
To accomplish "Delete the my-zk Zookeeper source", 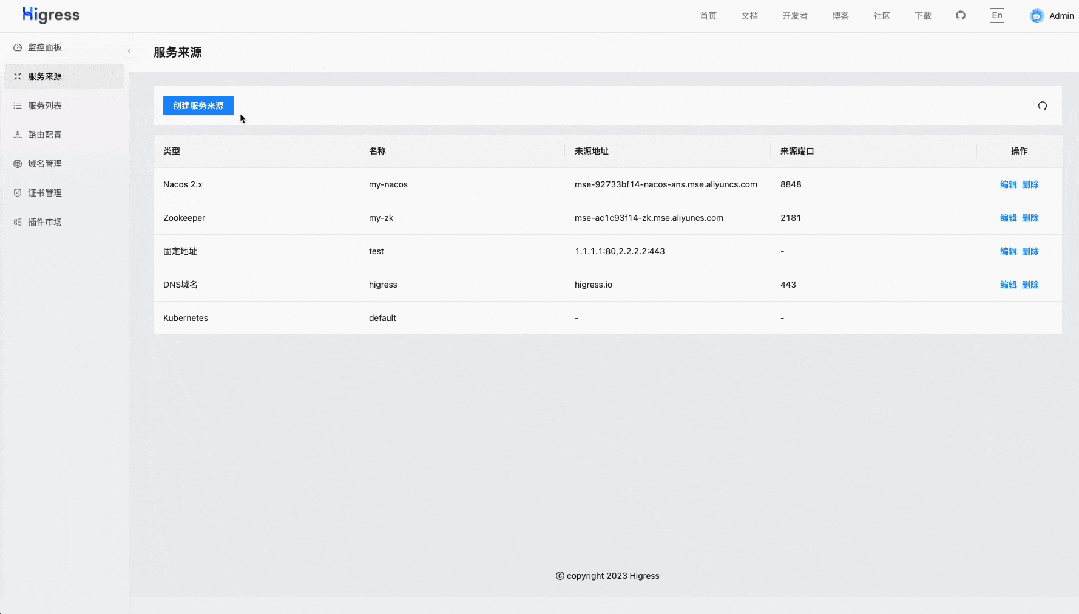I will [1030, 217].
